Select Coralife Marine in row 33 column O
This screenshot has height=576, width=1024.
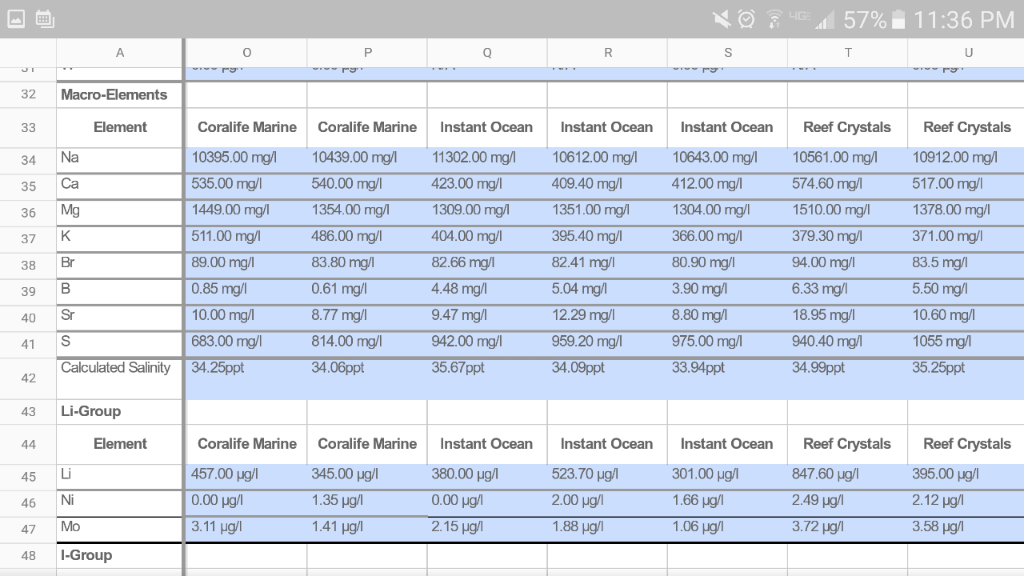click(247, 127)
